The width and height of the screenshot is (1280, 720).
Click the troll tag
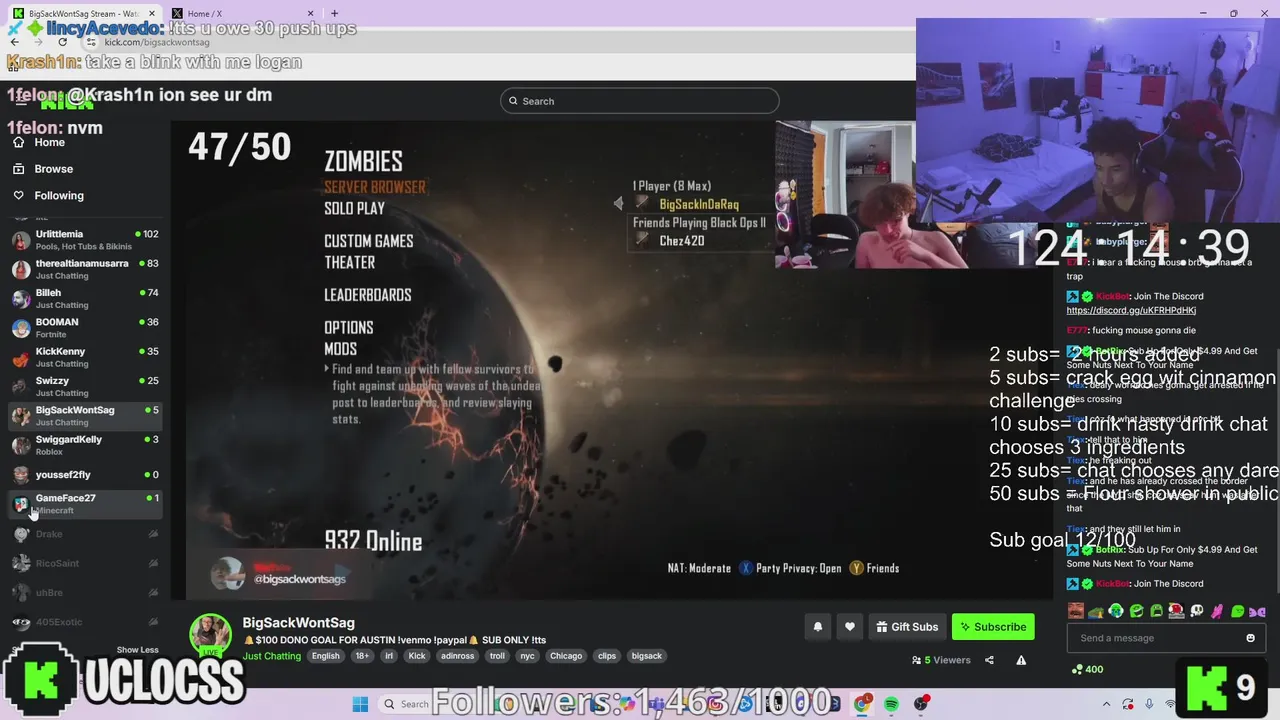[497, 656]
